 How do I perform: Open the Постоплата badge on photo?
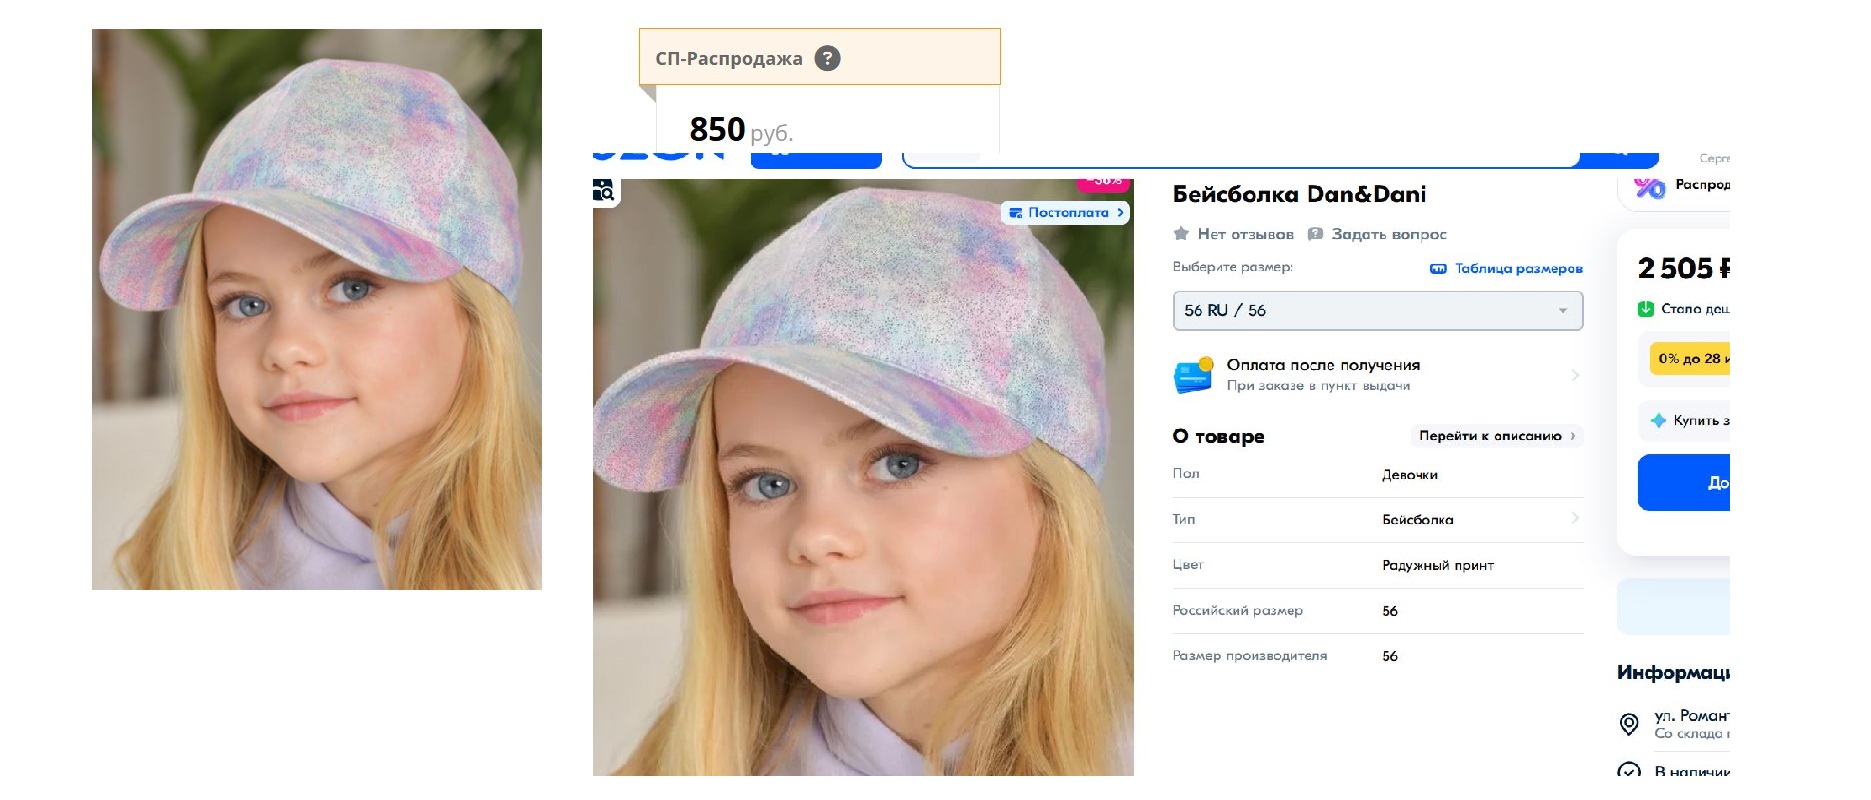tap(1066, 213)
